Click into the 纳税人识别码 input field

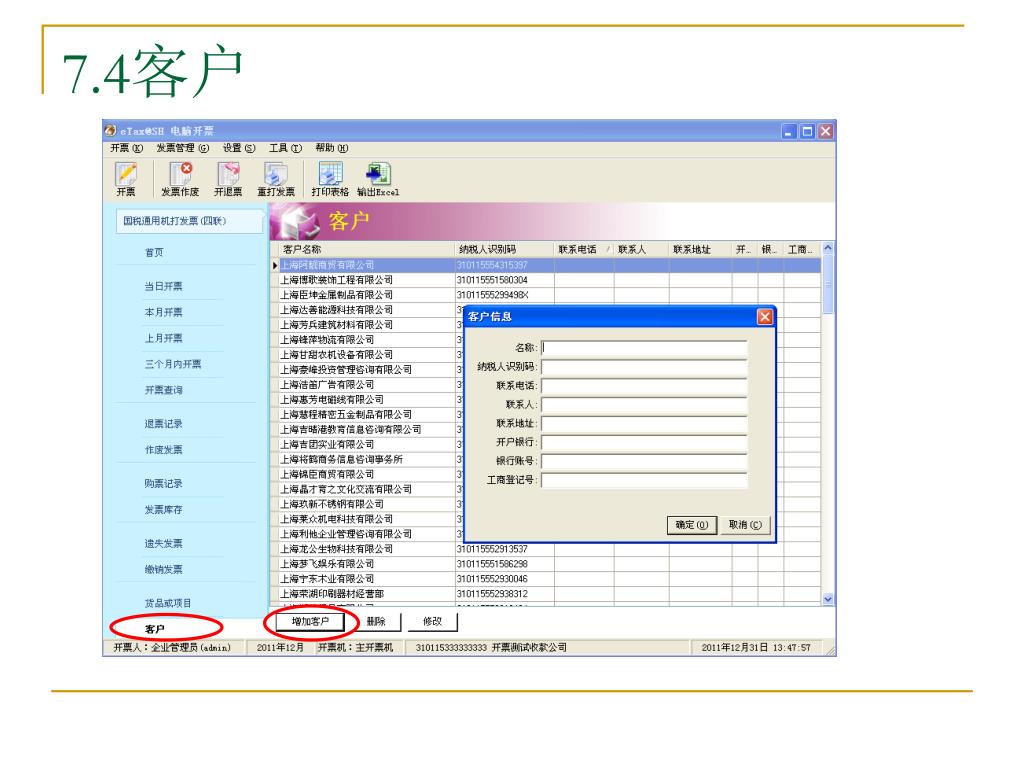(644, 367)
